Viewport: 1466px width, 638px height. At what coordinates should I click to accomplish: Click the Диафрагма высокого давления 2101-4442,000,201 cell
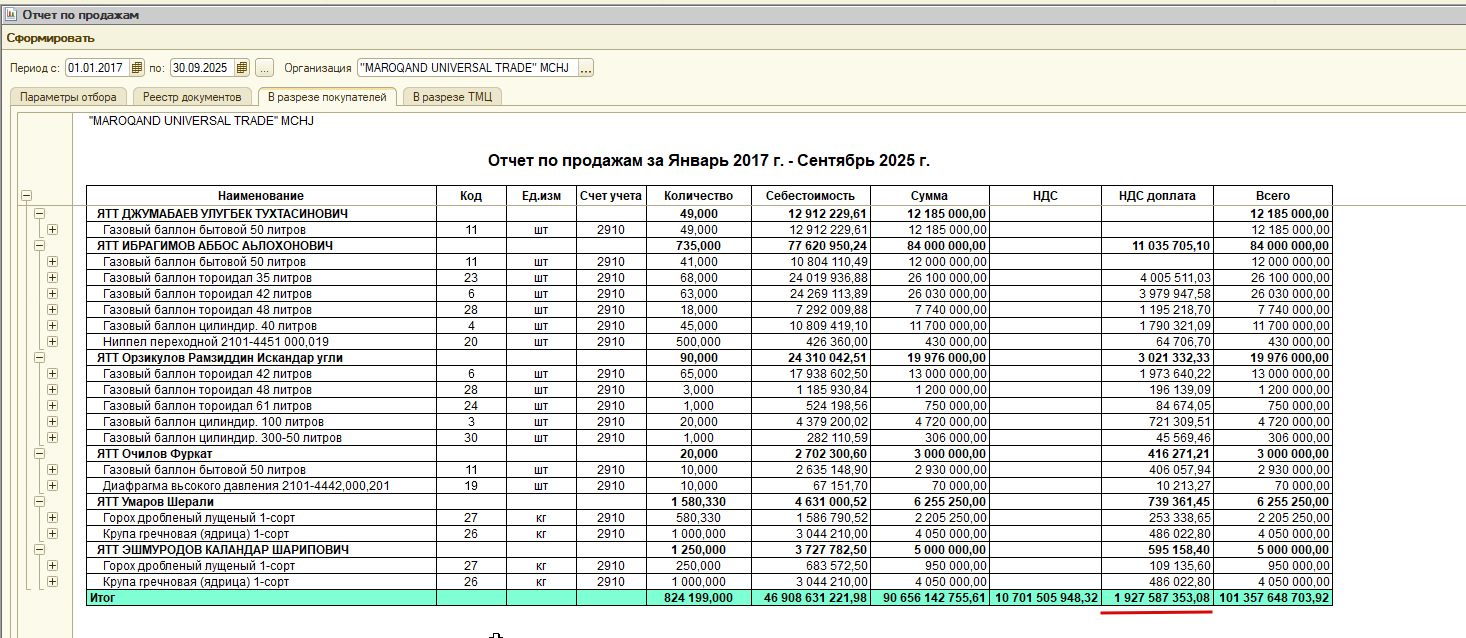click(x=261, y=485)
